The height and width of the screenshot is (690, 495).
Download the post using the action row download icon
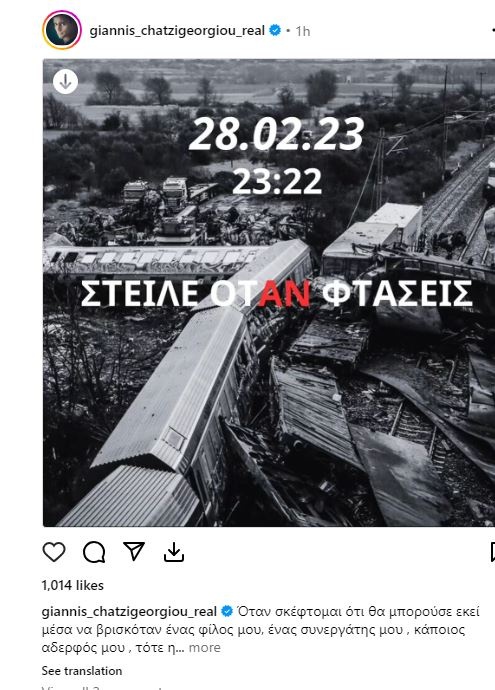click(x=174, y=552)
